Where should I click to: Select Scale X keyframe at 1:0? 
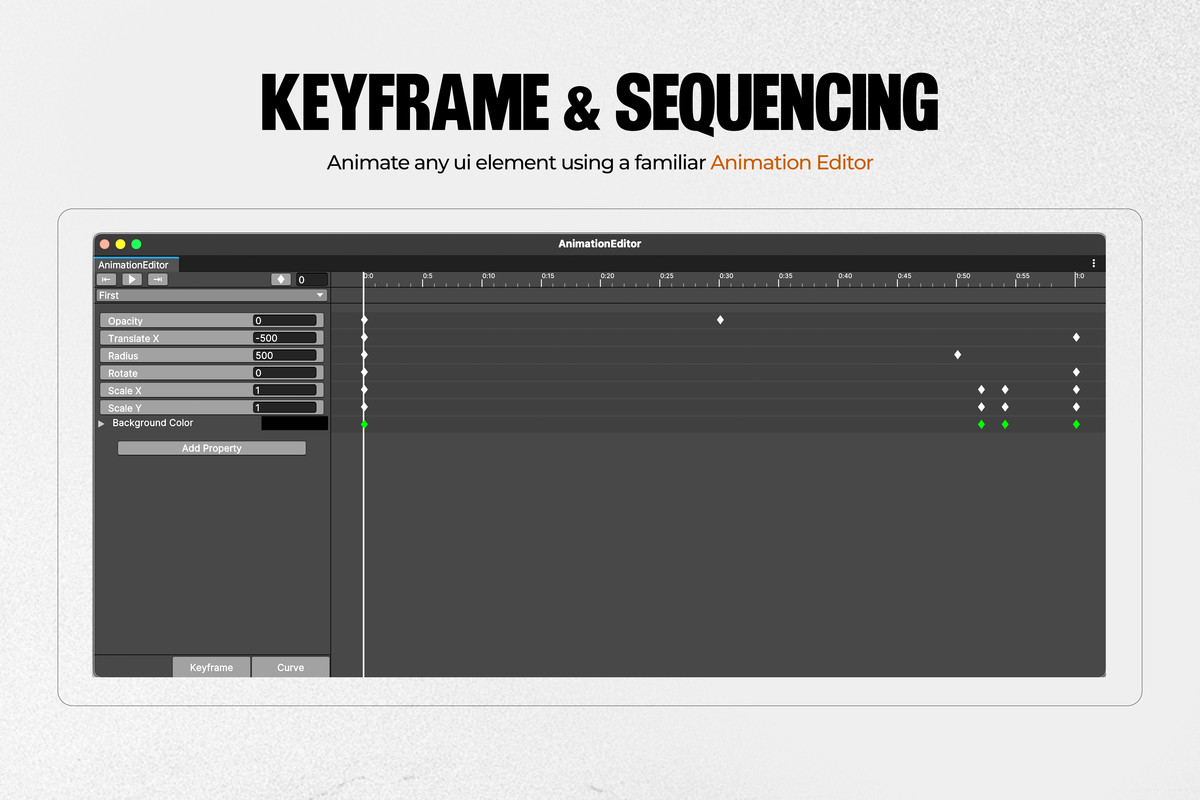click(1076, 389)
